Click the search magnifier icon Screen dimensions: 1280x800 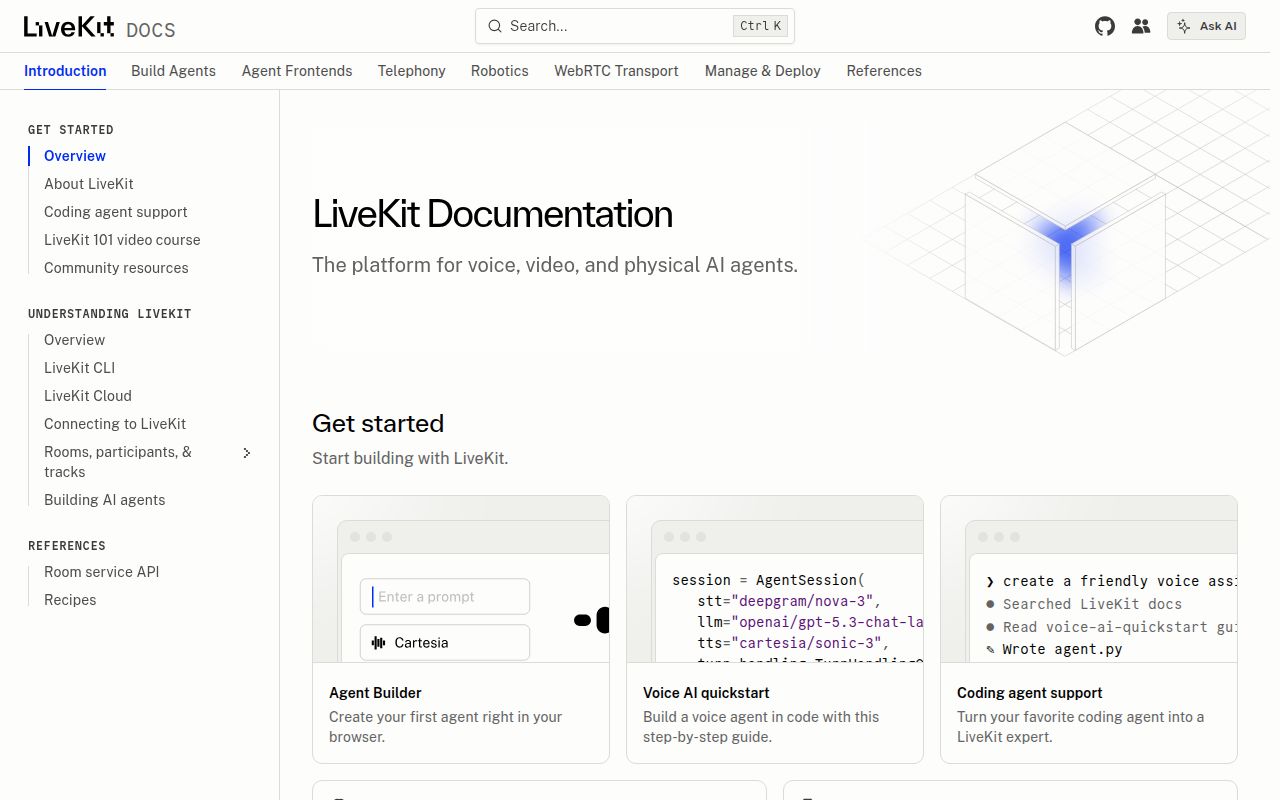[x=494, y=26]
